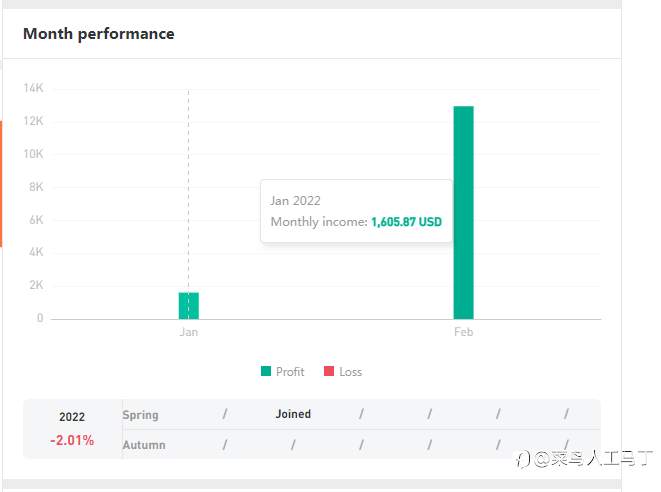Toggle the green Profit legend square

(x=266, y=371)
